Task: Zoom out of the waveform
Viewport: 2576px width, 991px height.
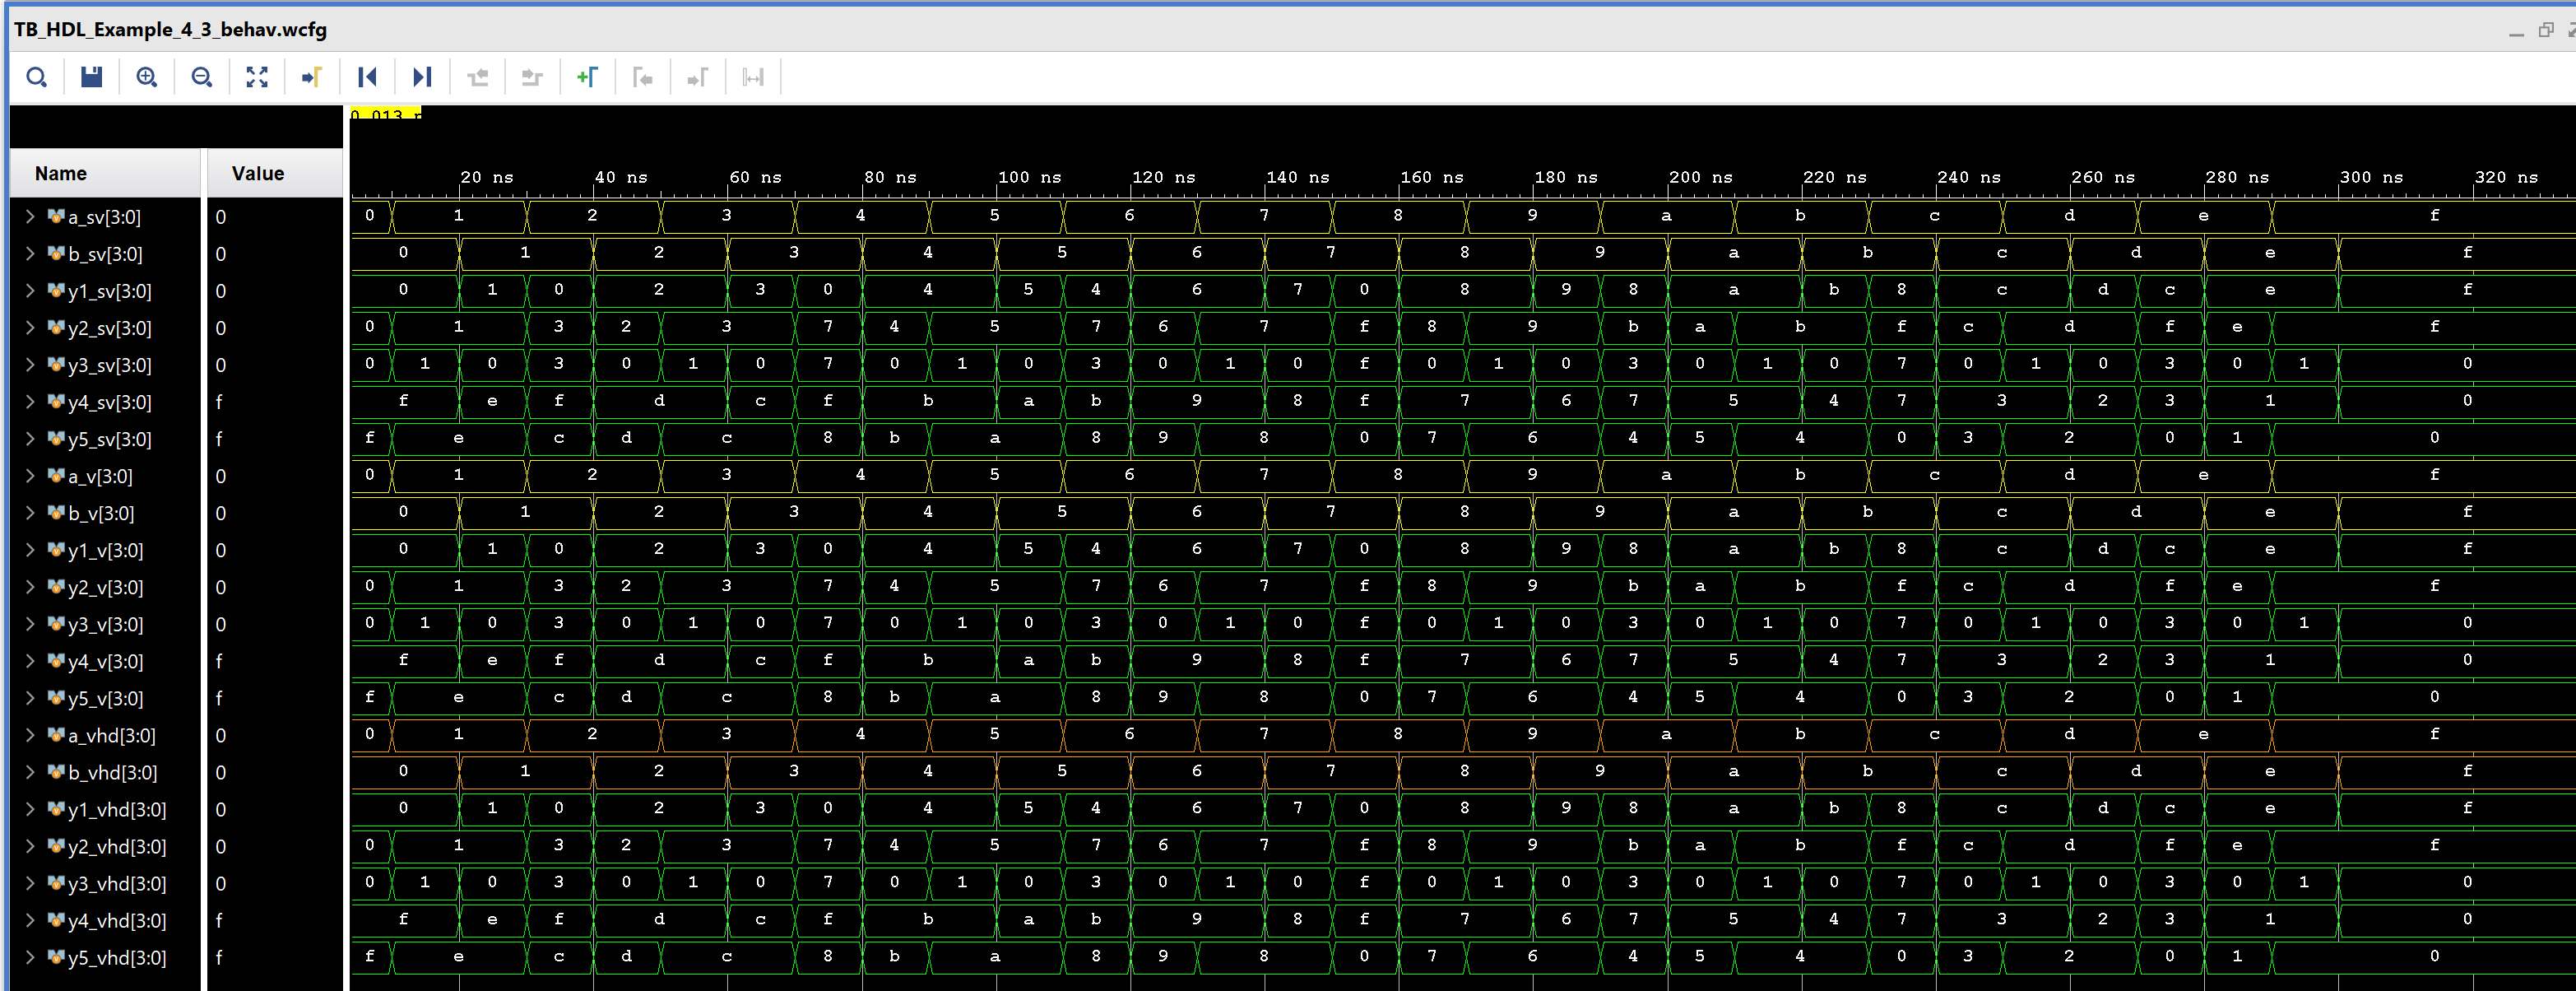Action: [x=202, y=77]
